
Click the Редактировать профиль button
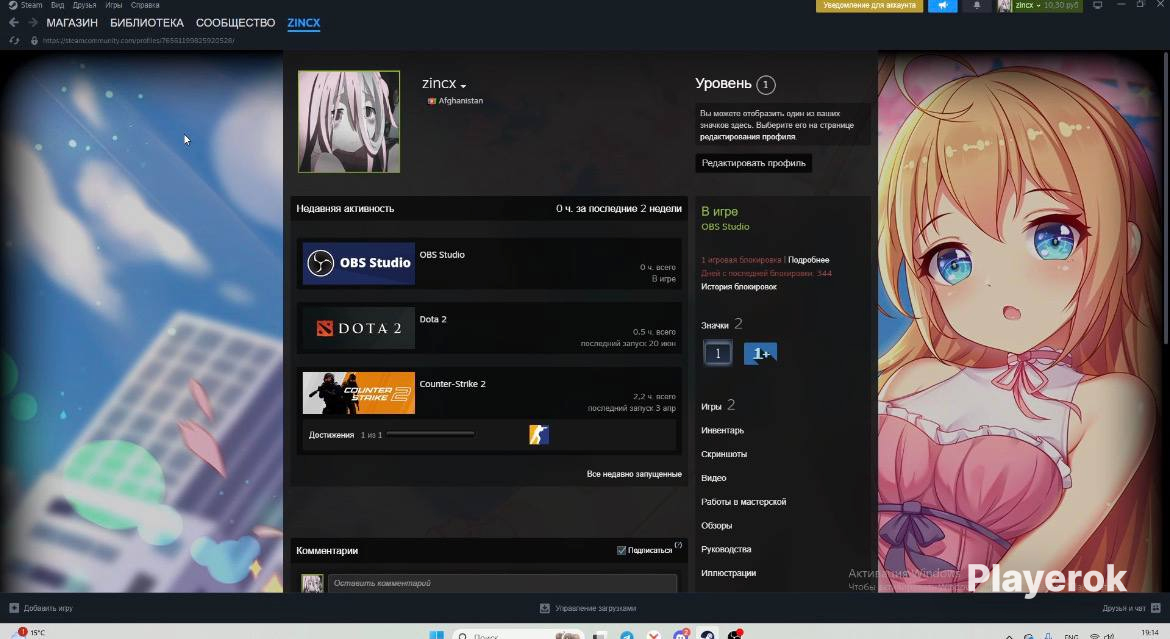click(x=754, y=163)
